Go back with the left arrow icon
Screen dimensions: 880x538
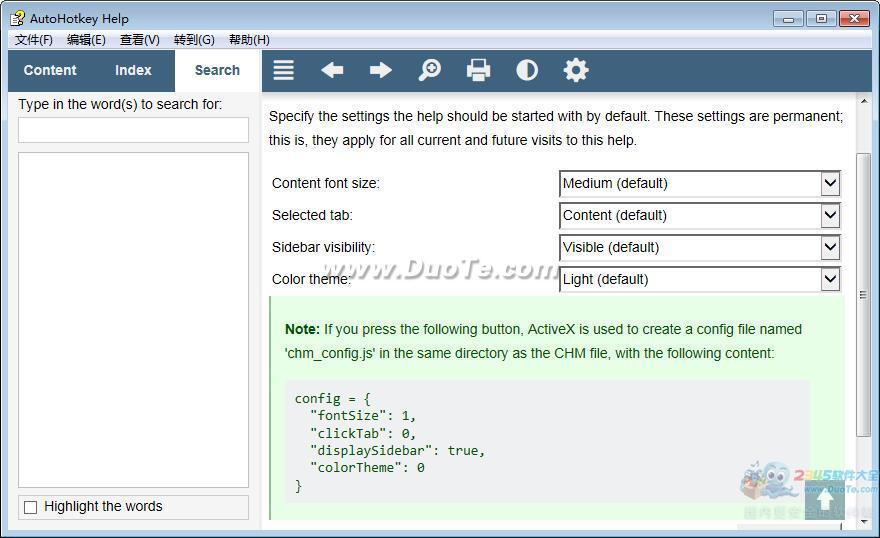tap(332, 70)
